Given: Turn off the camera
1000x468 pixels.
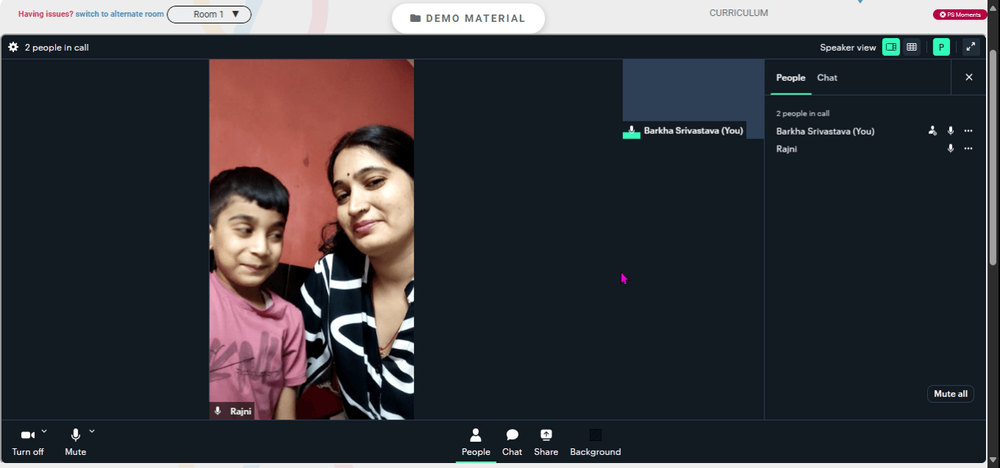Looking at the screenshot, I should click(27, 442).
